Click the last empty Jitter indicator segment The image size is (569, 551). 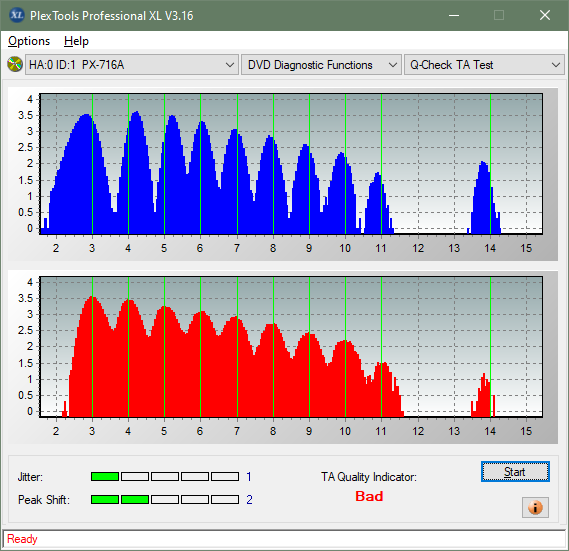point(225,476)
